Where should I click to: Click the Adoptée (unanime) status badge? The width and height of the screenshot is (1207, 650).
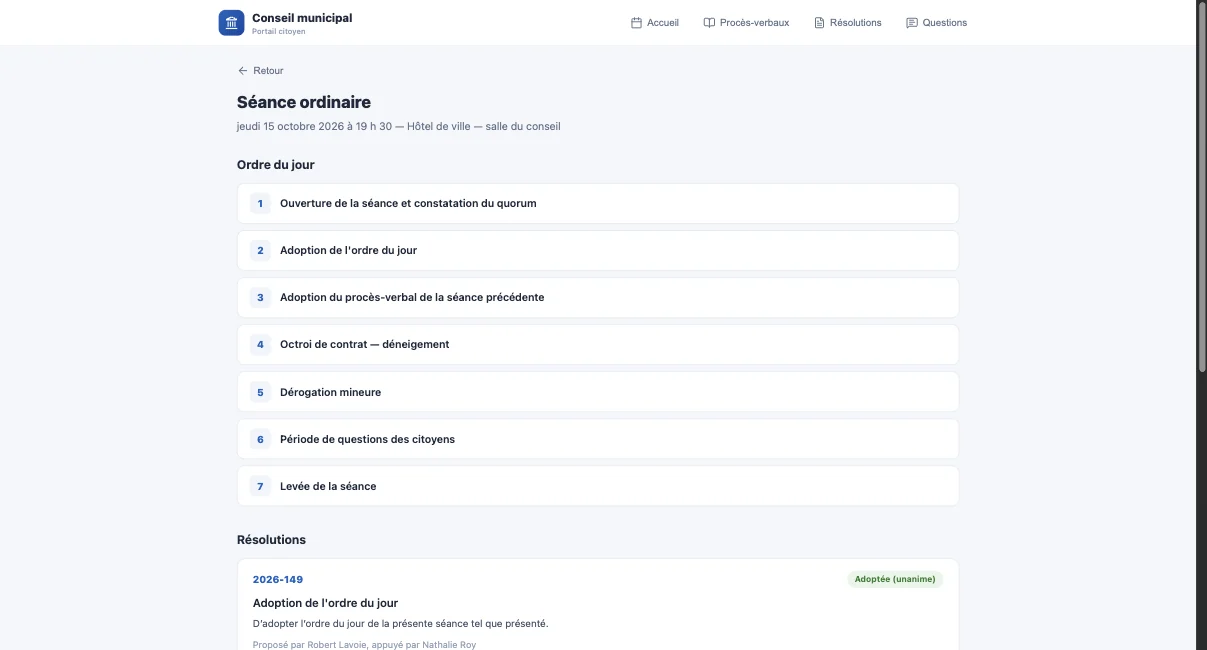click(895, 579)
